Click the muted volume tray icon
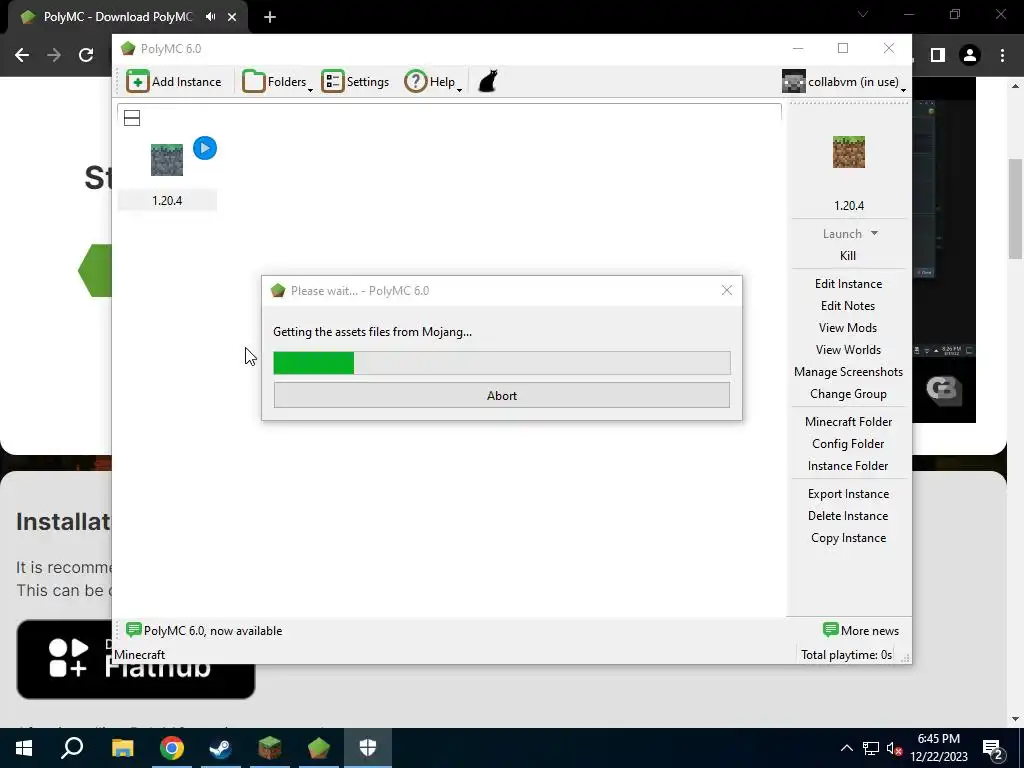This screenshot has width=1024, height=768. coord(894,748)
